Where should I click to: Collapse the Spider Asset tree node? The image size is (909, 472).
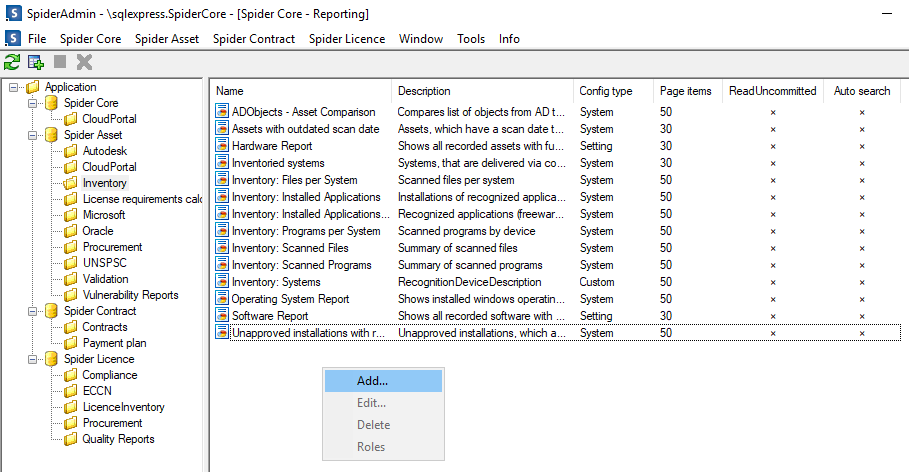click(x=32, y=135)
